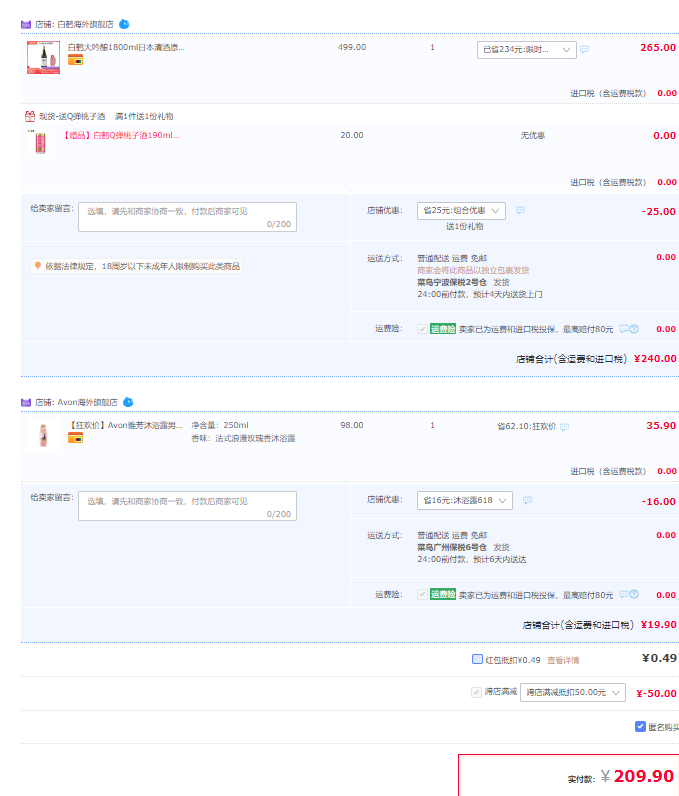Click 运费险 green badge in 白鹤 store section

pyautogui.click(x=443, y=329)
